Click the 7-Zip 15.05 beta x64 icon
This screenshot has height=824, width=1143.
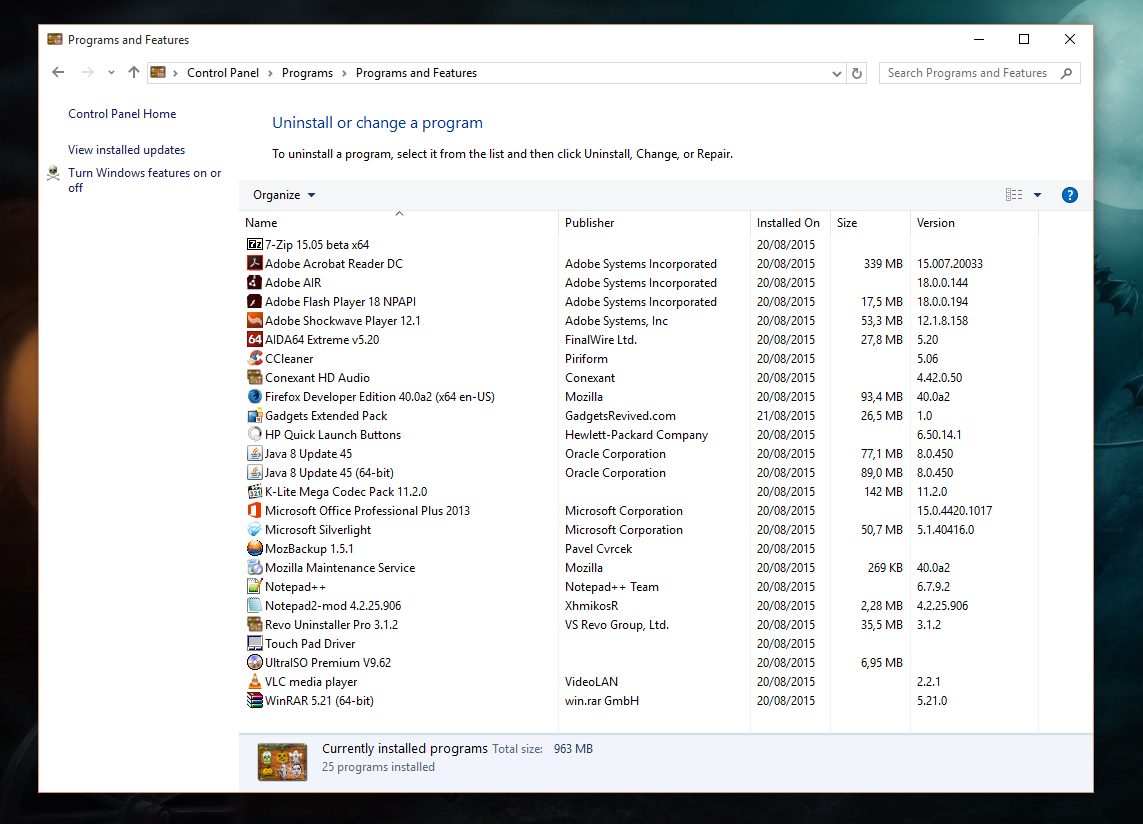click(254, 244)
